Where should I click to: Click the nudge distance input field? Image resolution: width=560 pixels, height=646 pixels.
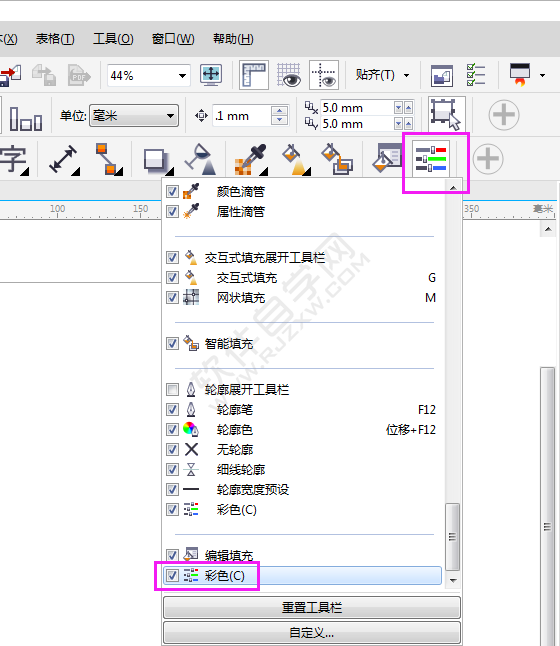click(242, 116)
